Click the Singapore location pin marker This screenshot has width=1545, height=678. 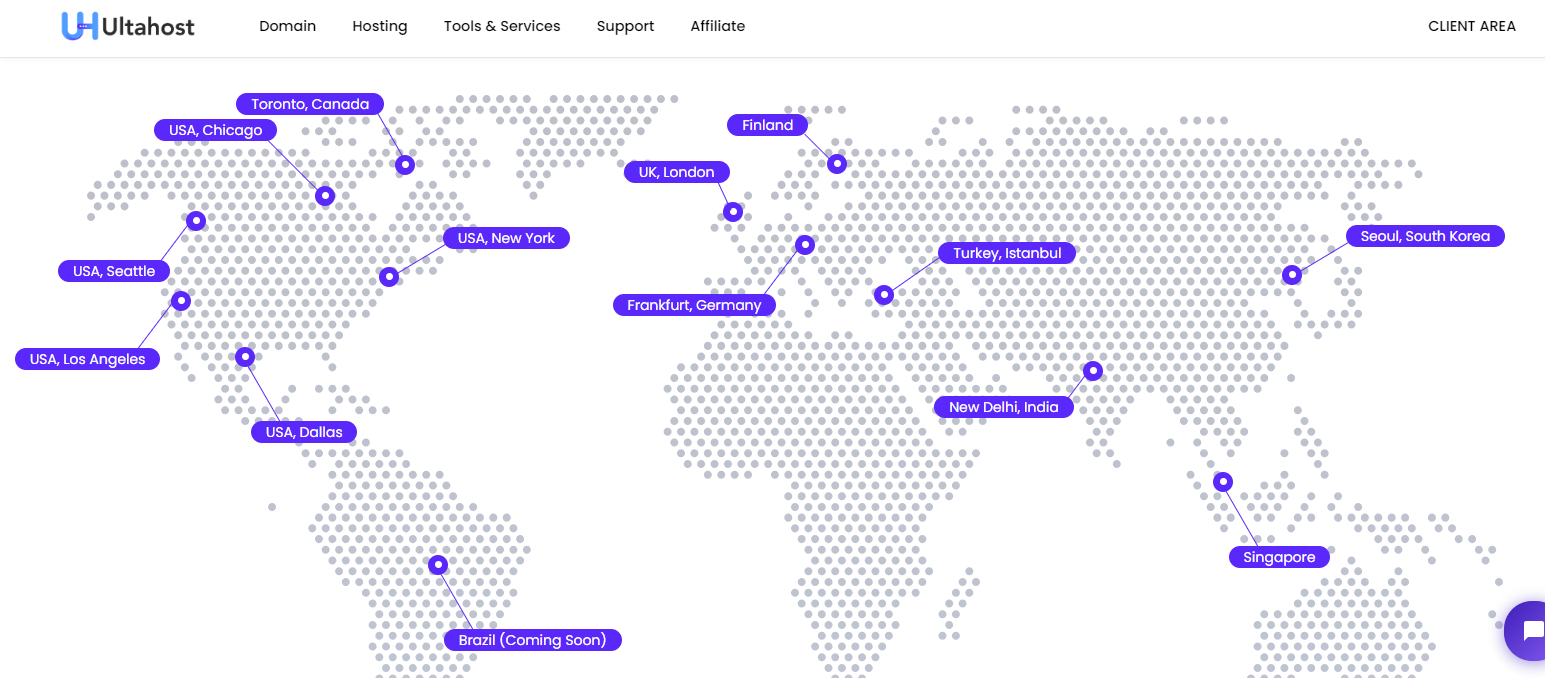(1223, 482)
